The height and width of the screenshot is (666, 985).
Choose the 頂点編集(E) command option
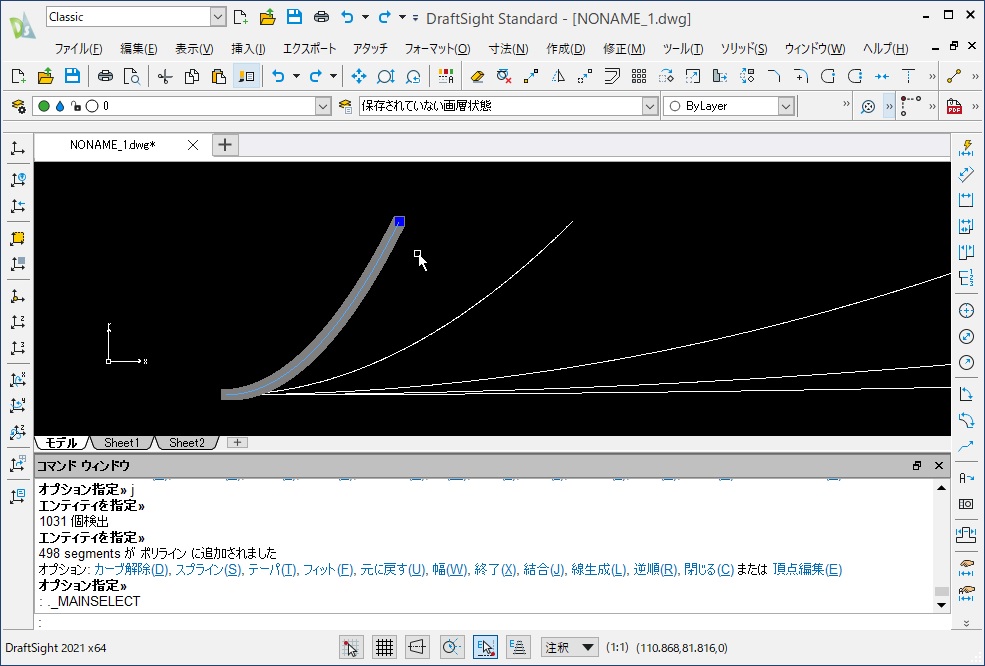pyautogui.click(x=807, y=569)
